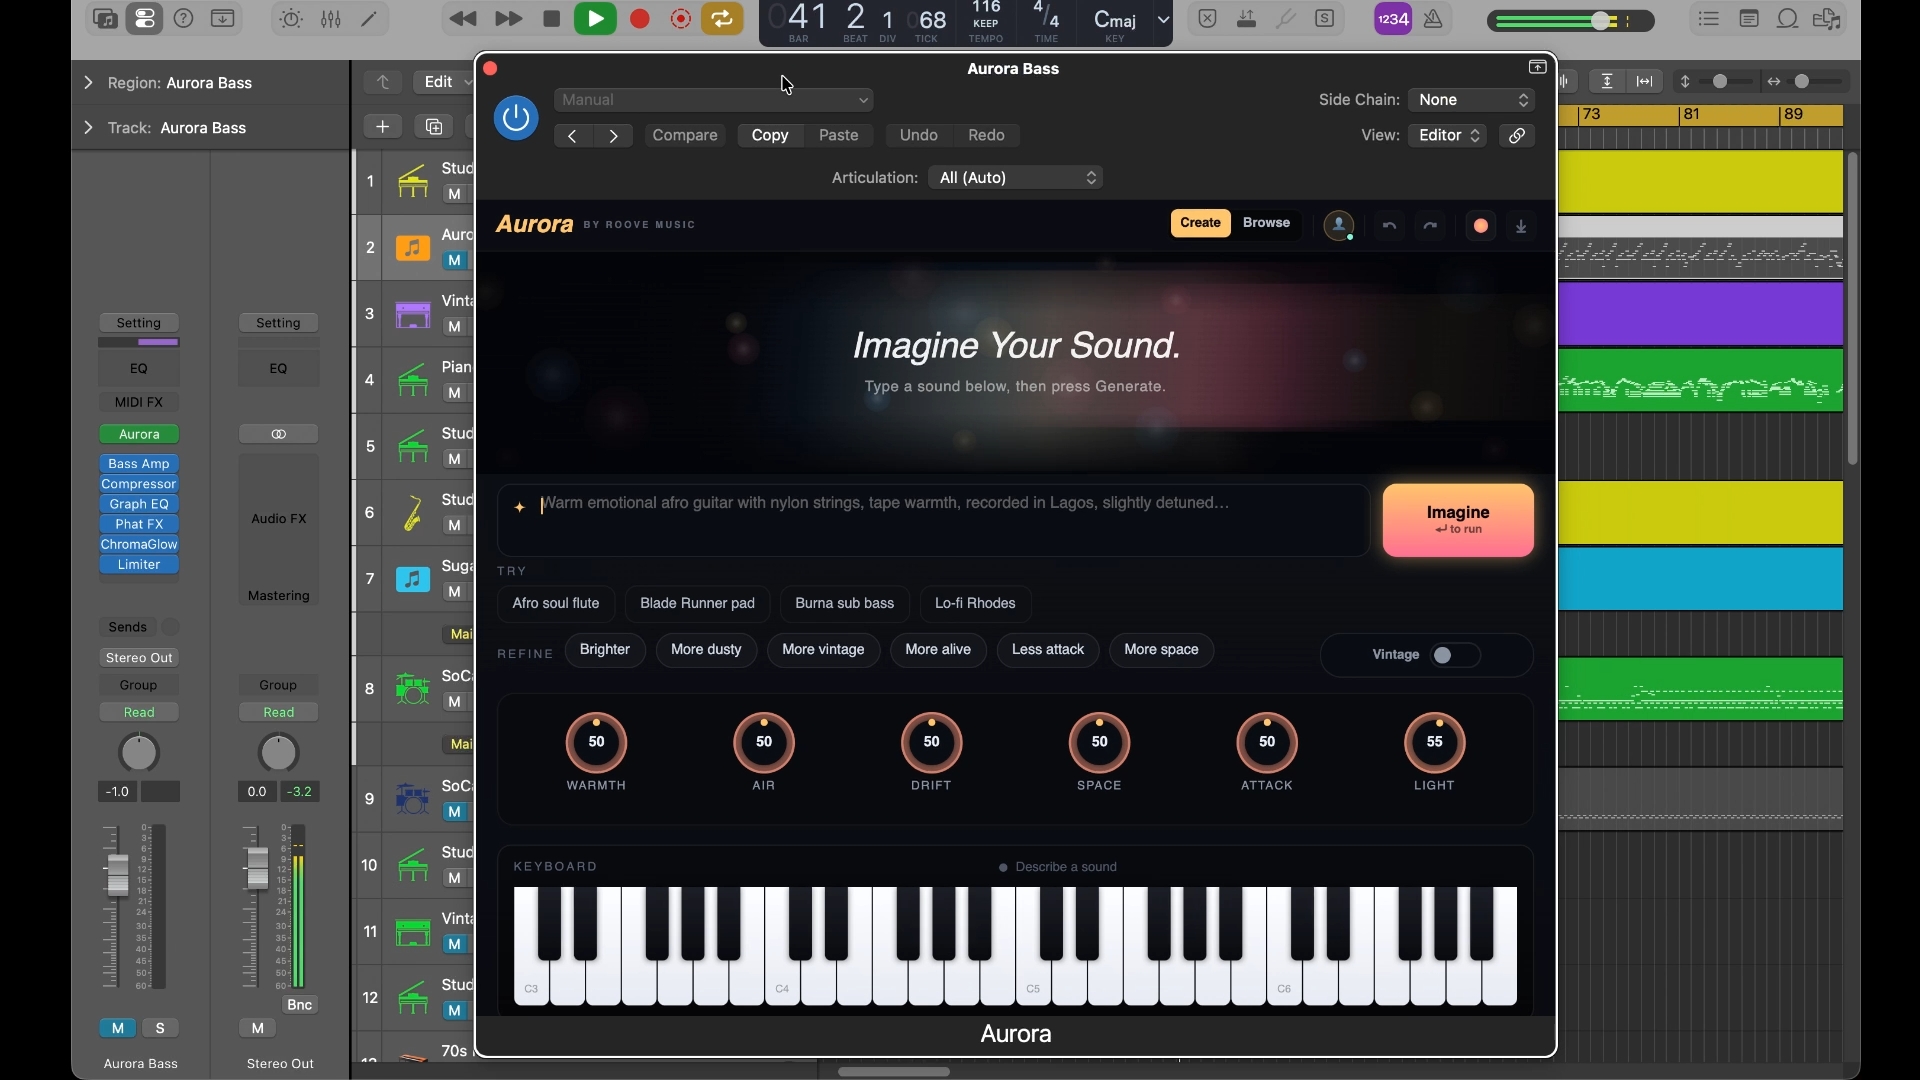1920x1080 pixels.
Task: Click the Aurora download arrow icon
Action: (1522, 227)
